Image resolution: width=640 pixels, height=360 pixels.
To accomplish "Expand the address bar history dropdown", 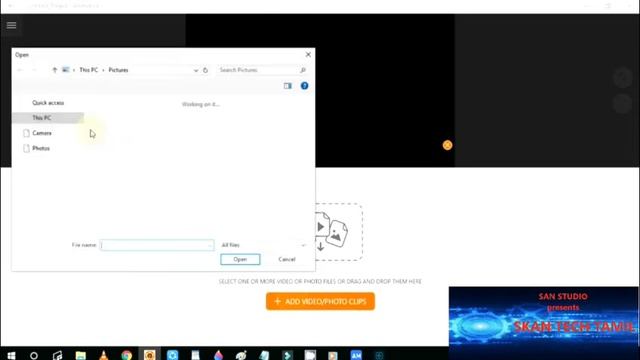I will click(196, 70).
